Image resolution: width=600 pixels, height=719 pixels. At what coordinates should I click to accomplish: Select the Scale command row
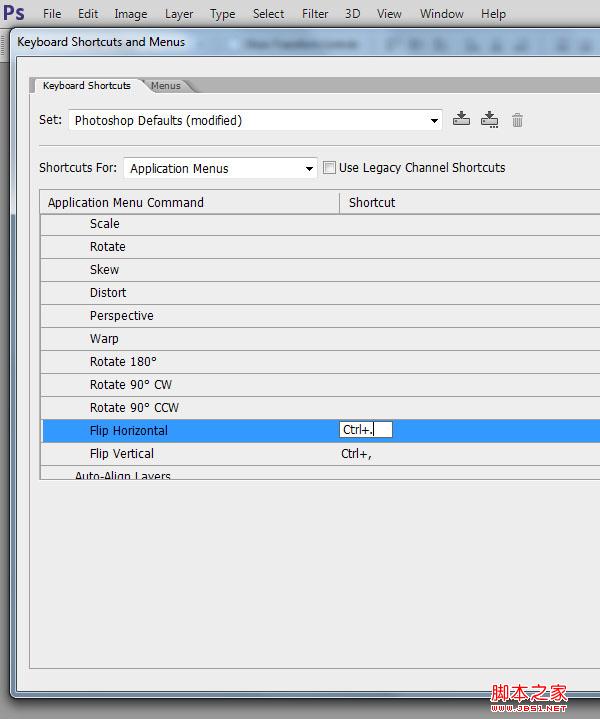pos(320,224)
